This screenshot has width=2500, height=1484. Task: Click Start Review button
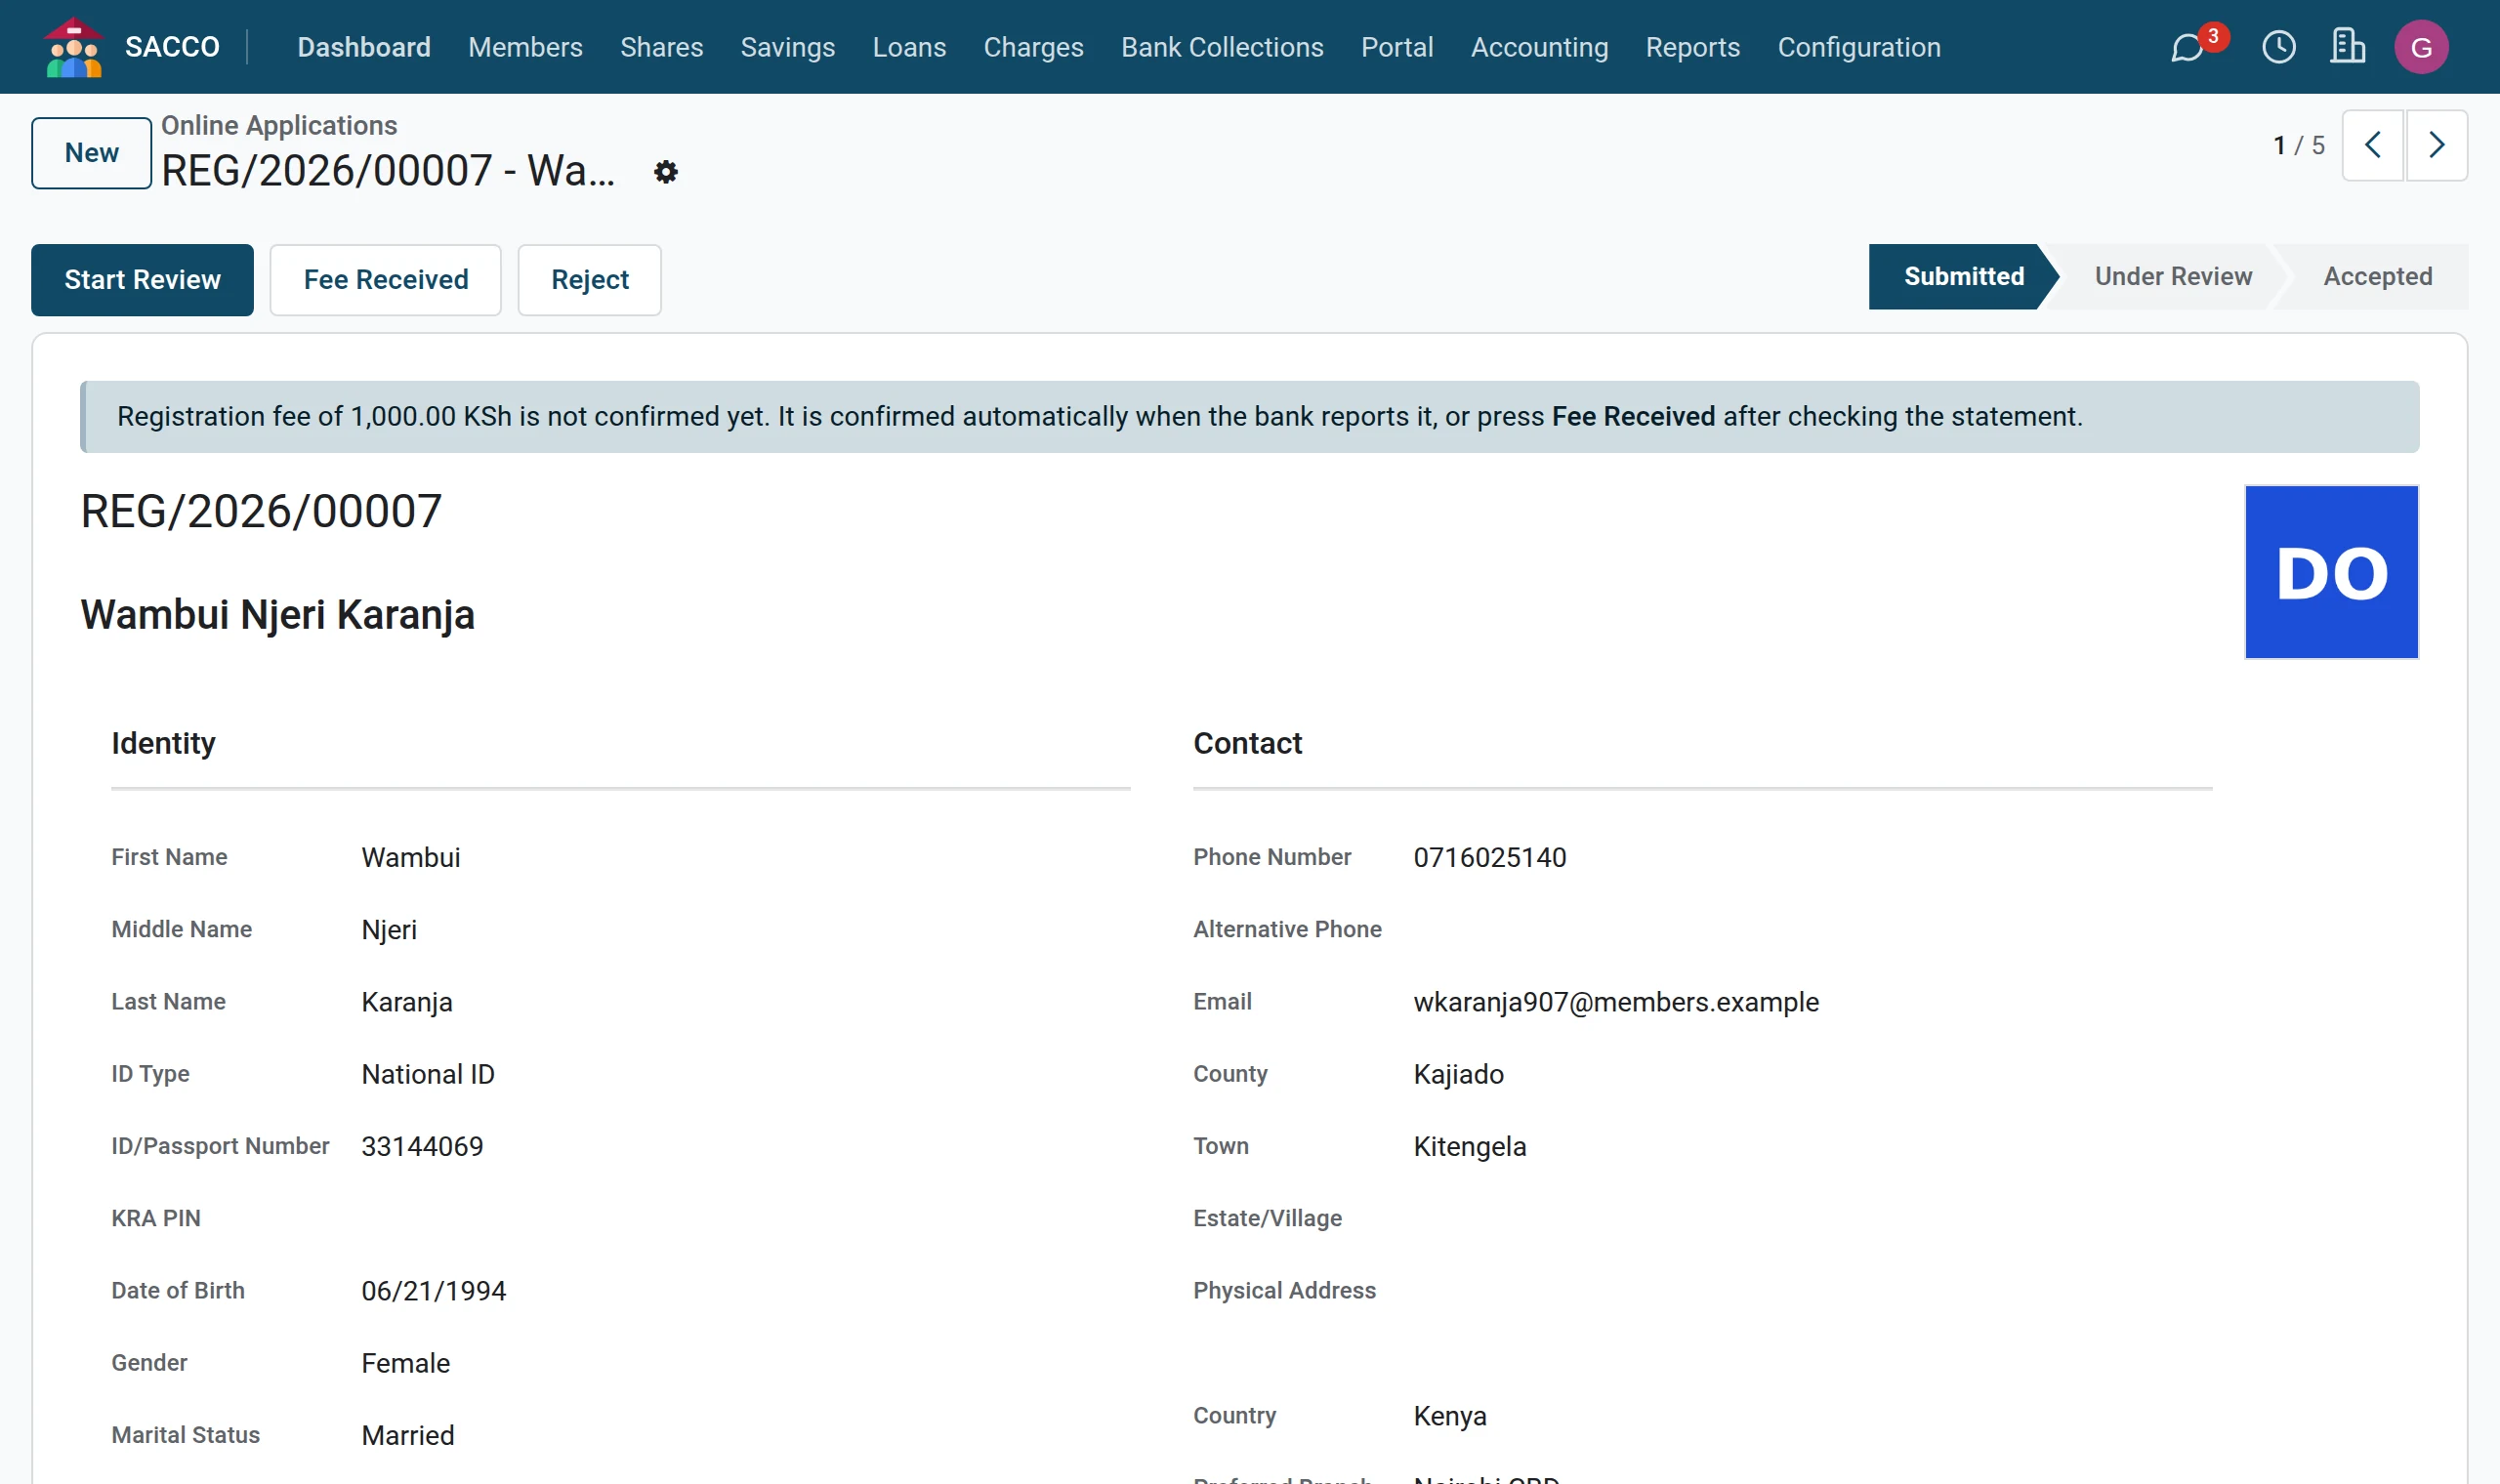[x=142, y=280]
